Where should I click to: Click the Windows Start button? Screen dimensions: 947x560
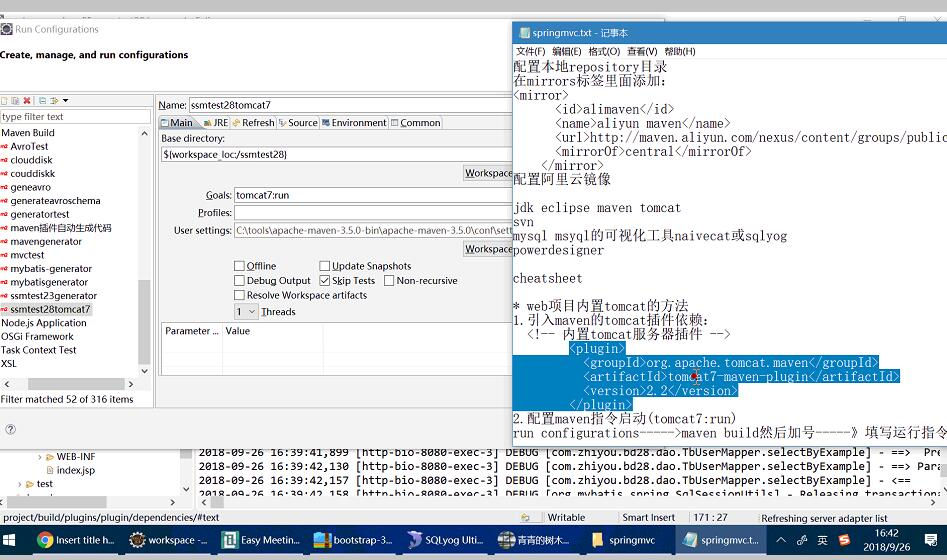coord(9,539)
